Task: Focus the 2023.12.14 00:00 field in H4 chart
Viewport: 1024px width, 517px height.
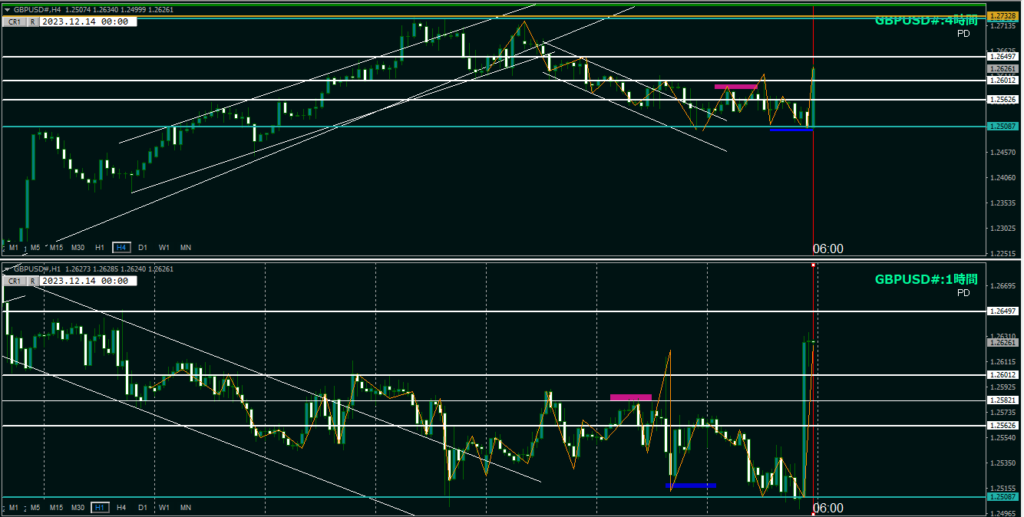Action: pyautogui.click(x=88, y=22)
